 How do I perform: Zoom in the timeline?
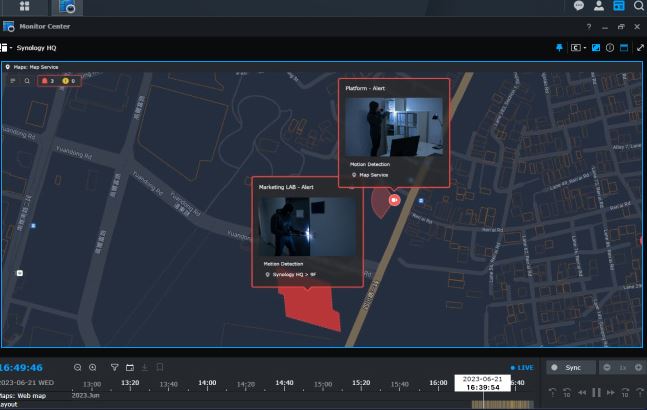click(x=92, y=367)
